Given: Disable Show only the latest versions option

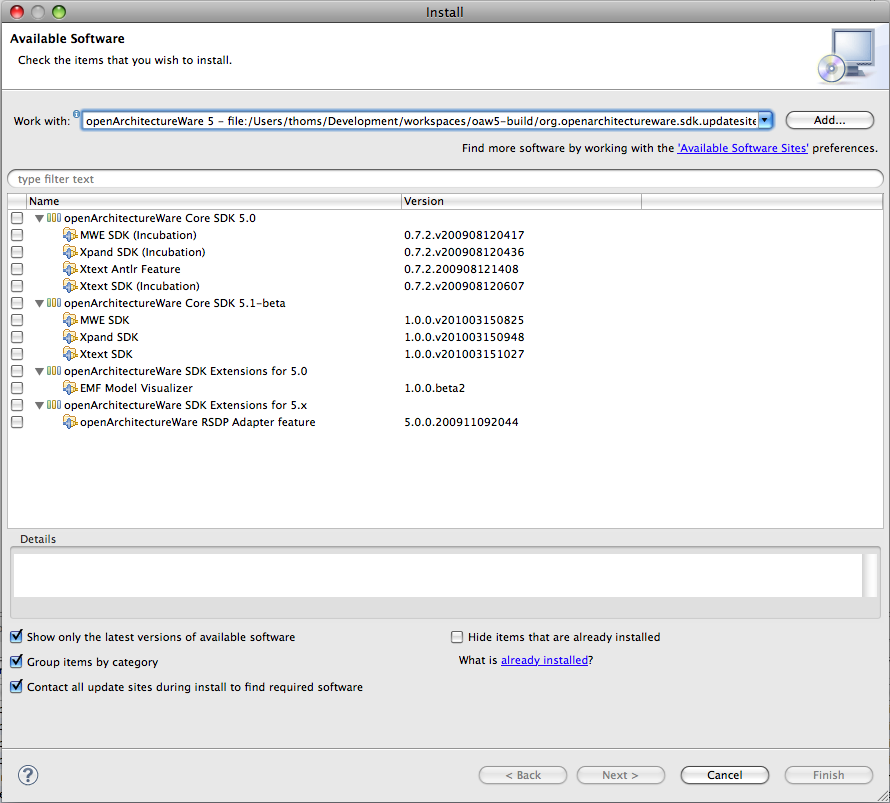Looking at the screenshot, I should coord(16,637).
